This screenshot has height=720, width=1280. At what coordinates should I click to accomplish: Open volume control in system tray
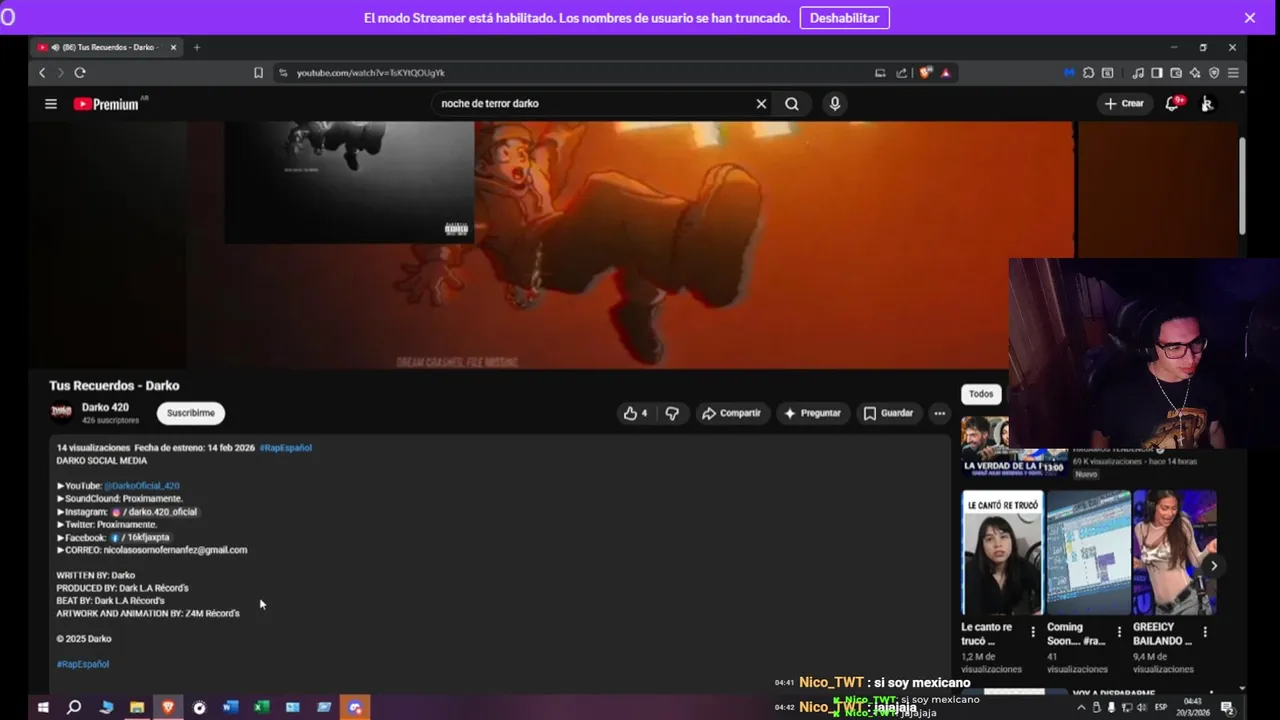pos(1140,707)
